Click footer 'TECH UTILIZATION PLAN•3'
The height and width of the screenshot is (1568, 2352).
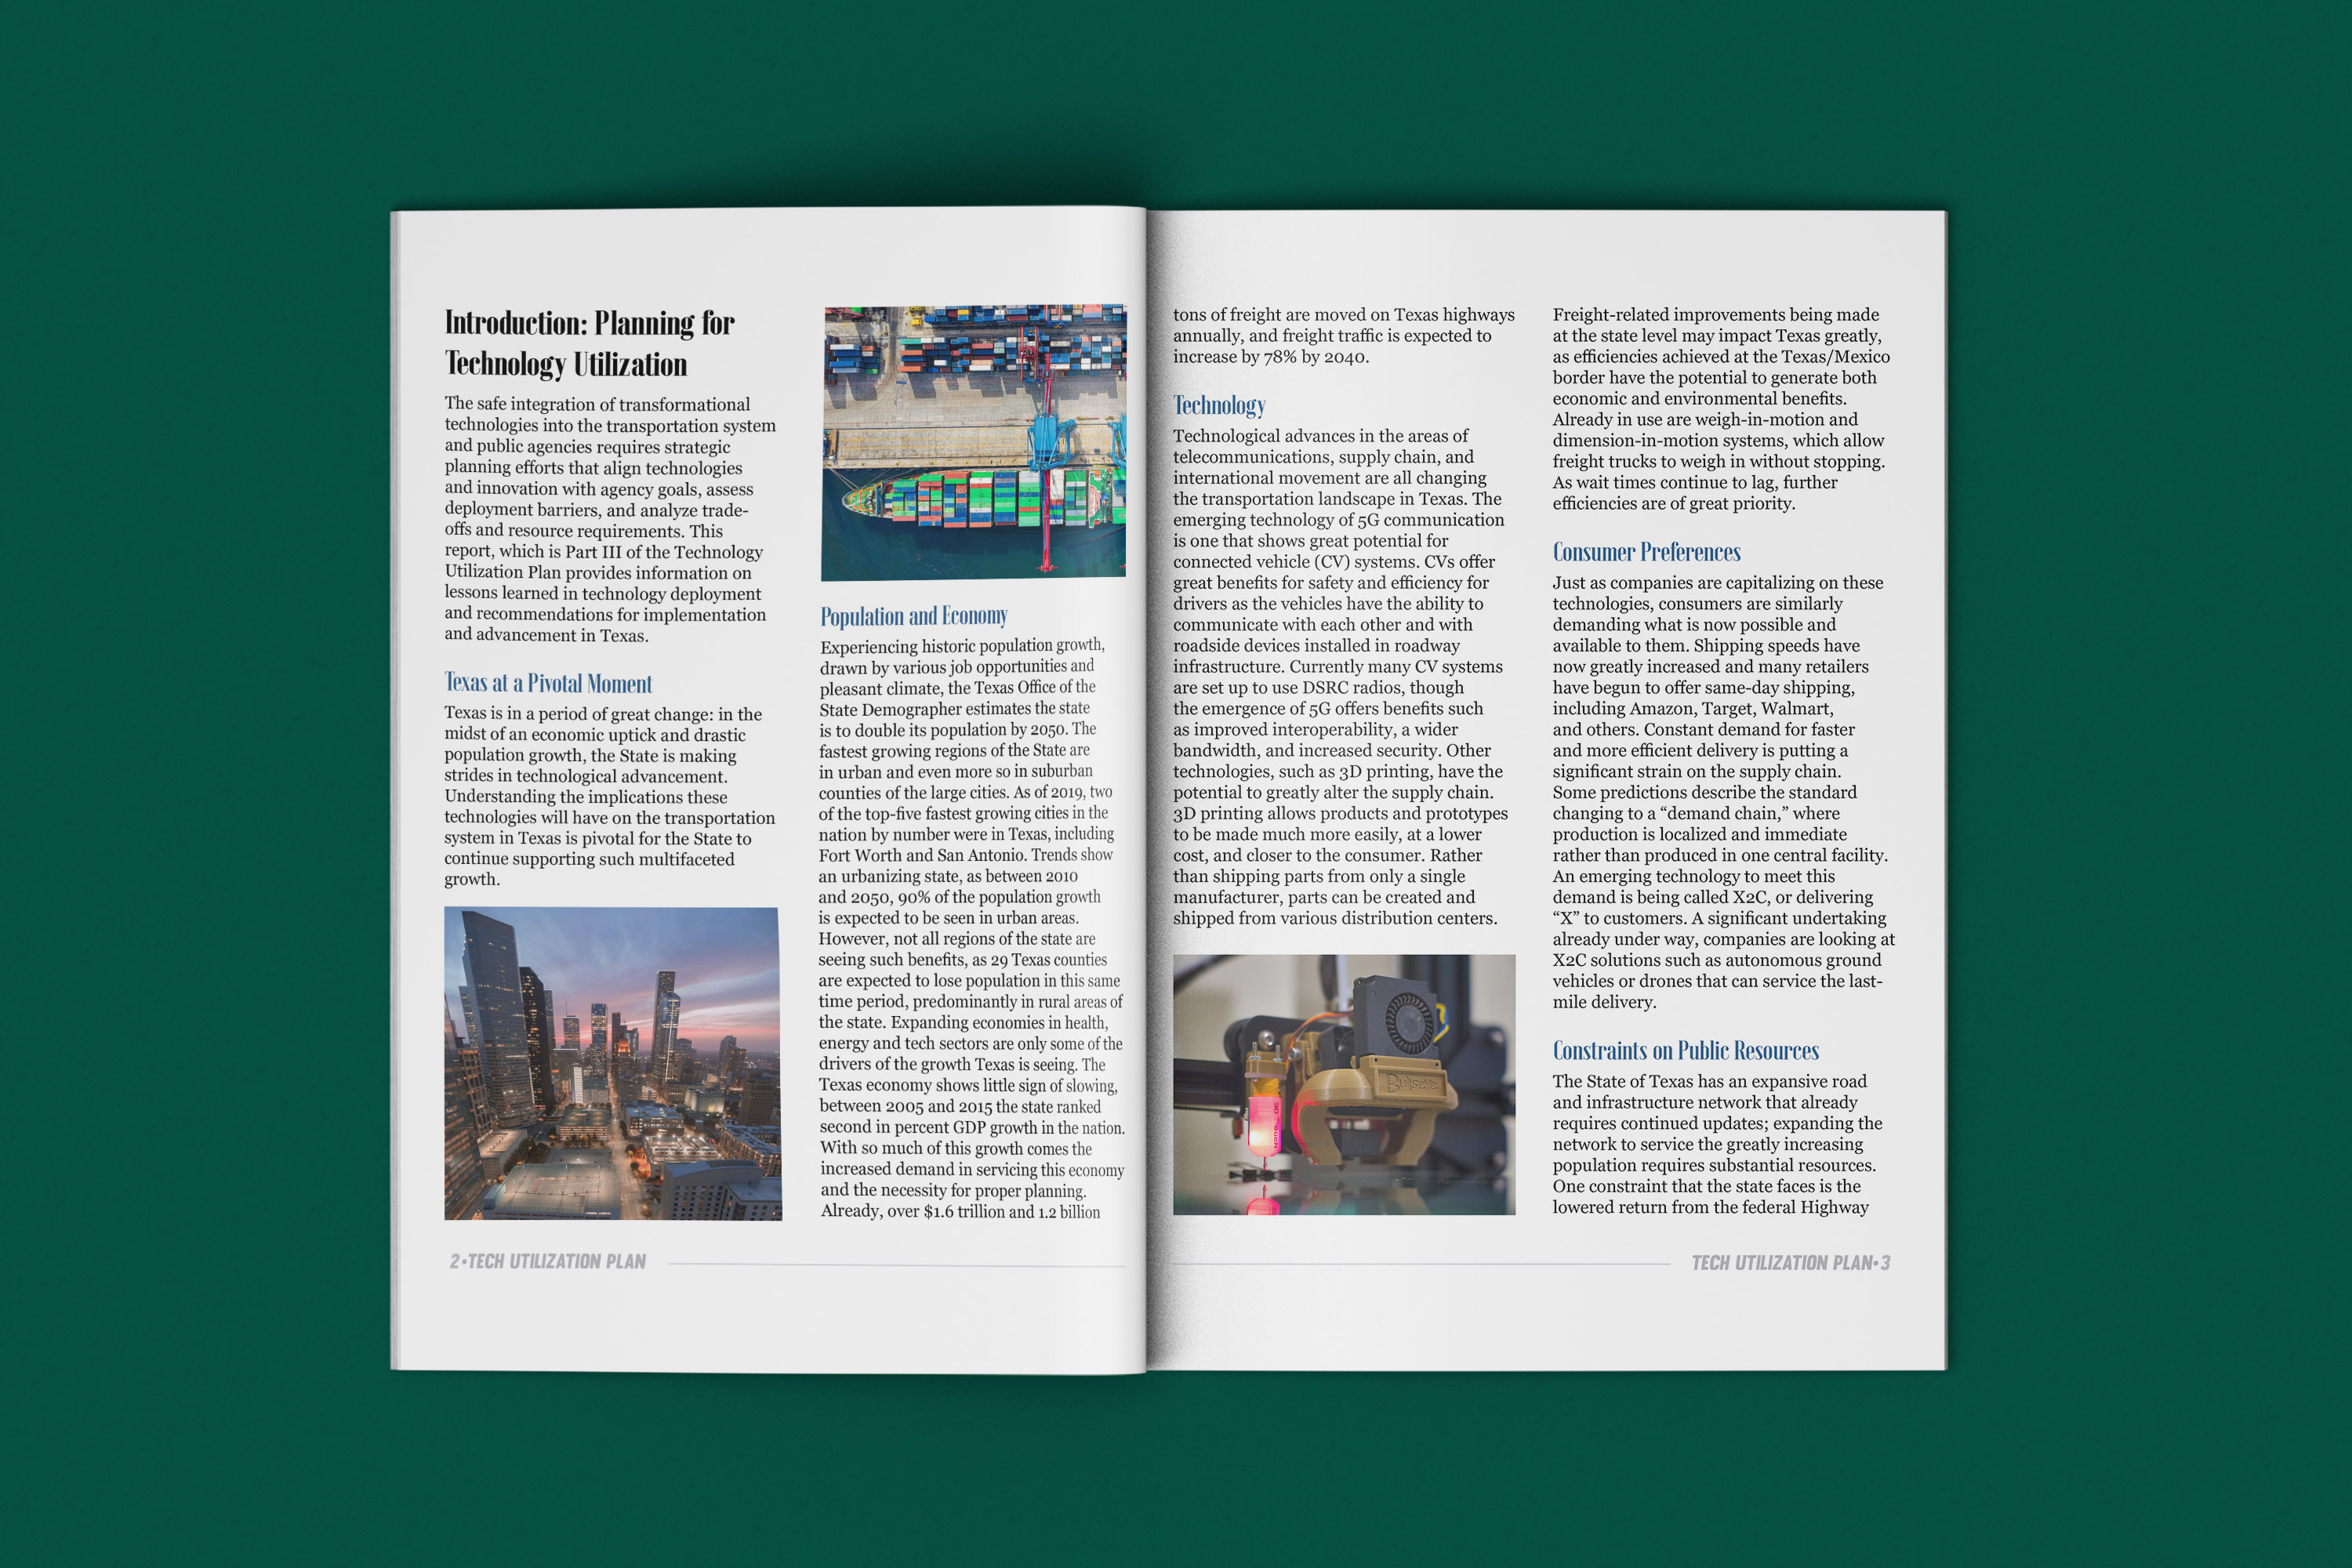point(1790,1263)
